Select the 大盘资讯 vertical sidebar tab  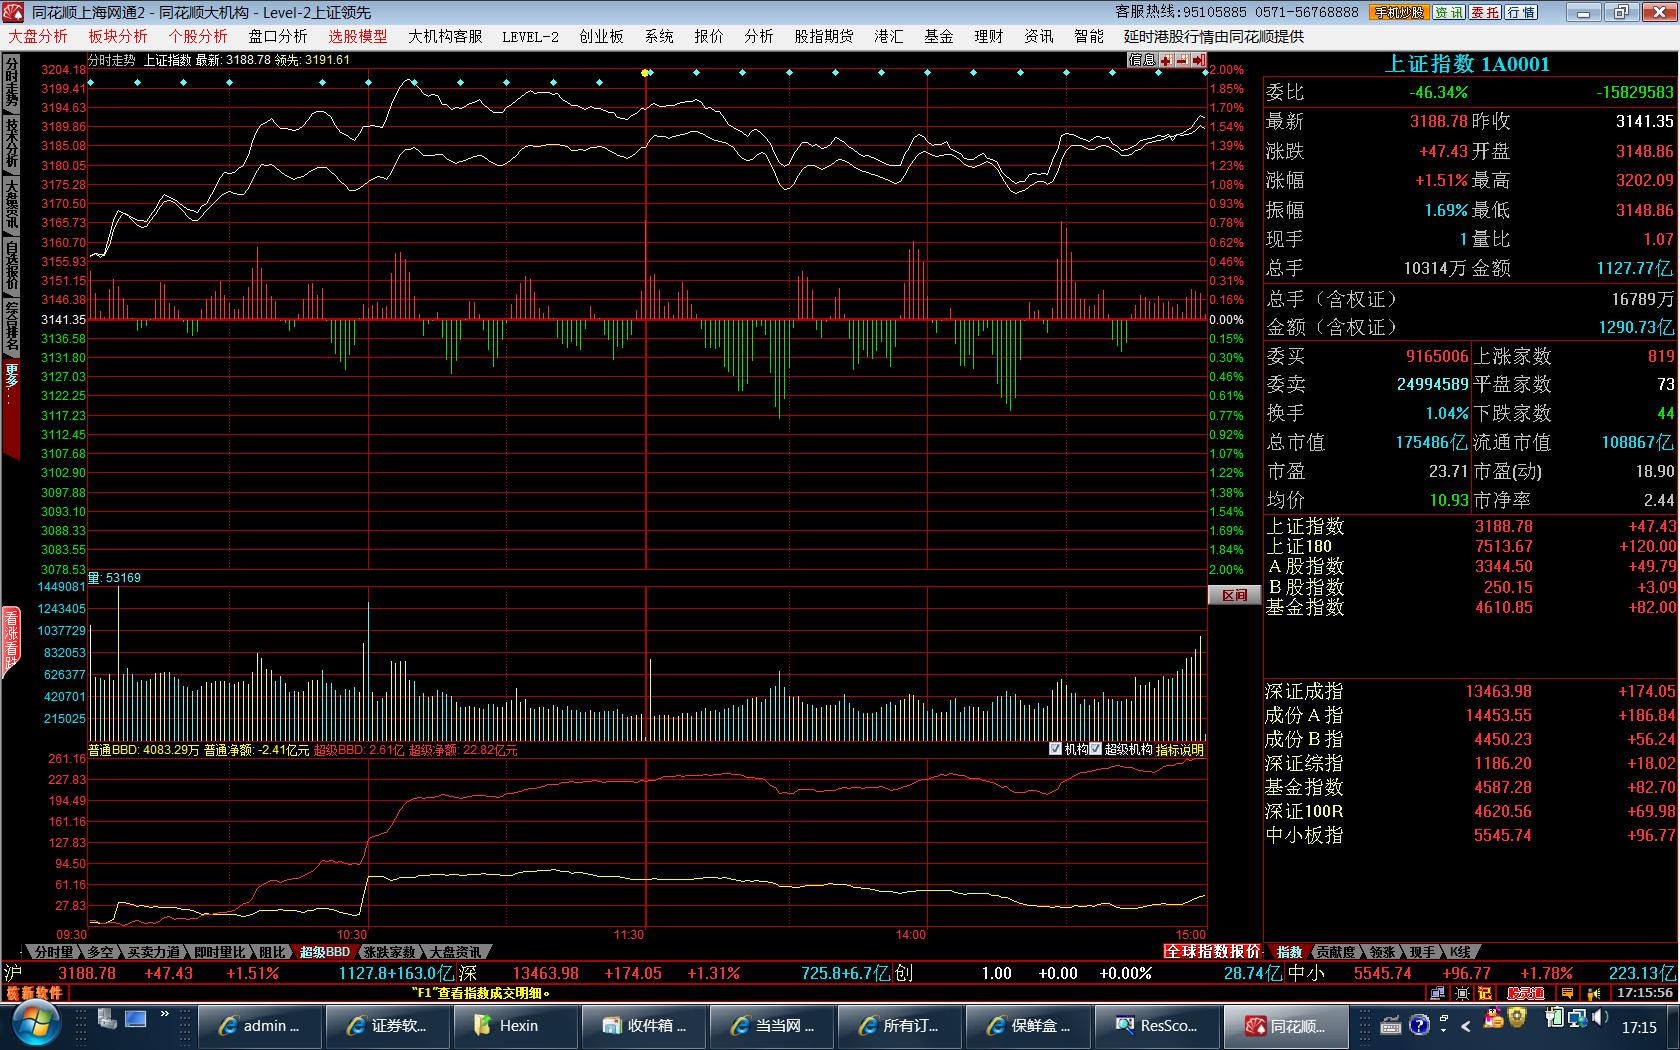tap(11, 204)
